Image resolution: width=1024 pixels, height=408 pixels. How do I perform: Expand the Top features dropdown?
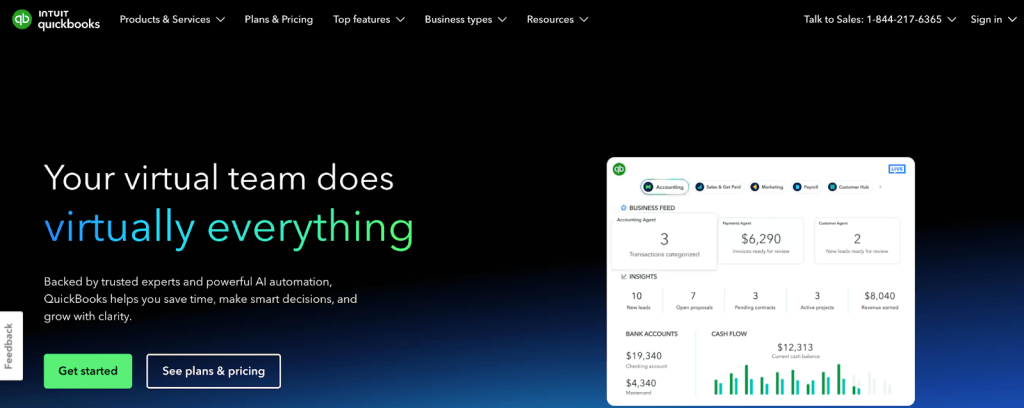pyautogui.click(x=369, y=19)
